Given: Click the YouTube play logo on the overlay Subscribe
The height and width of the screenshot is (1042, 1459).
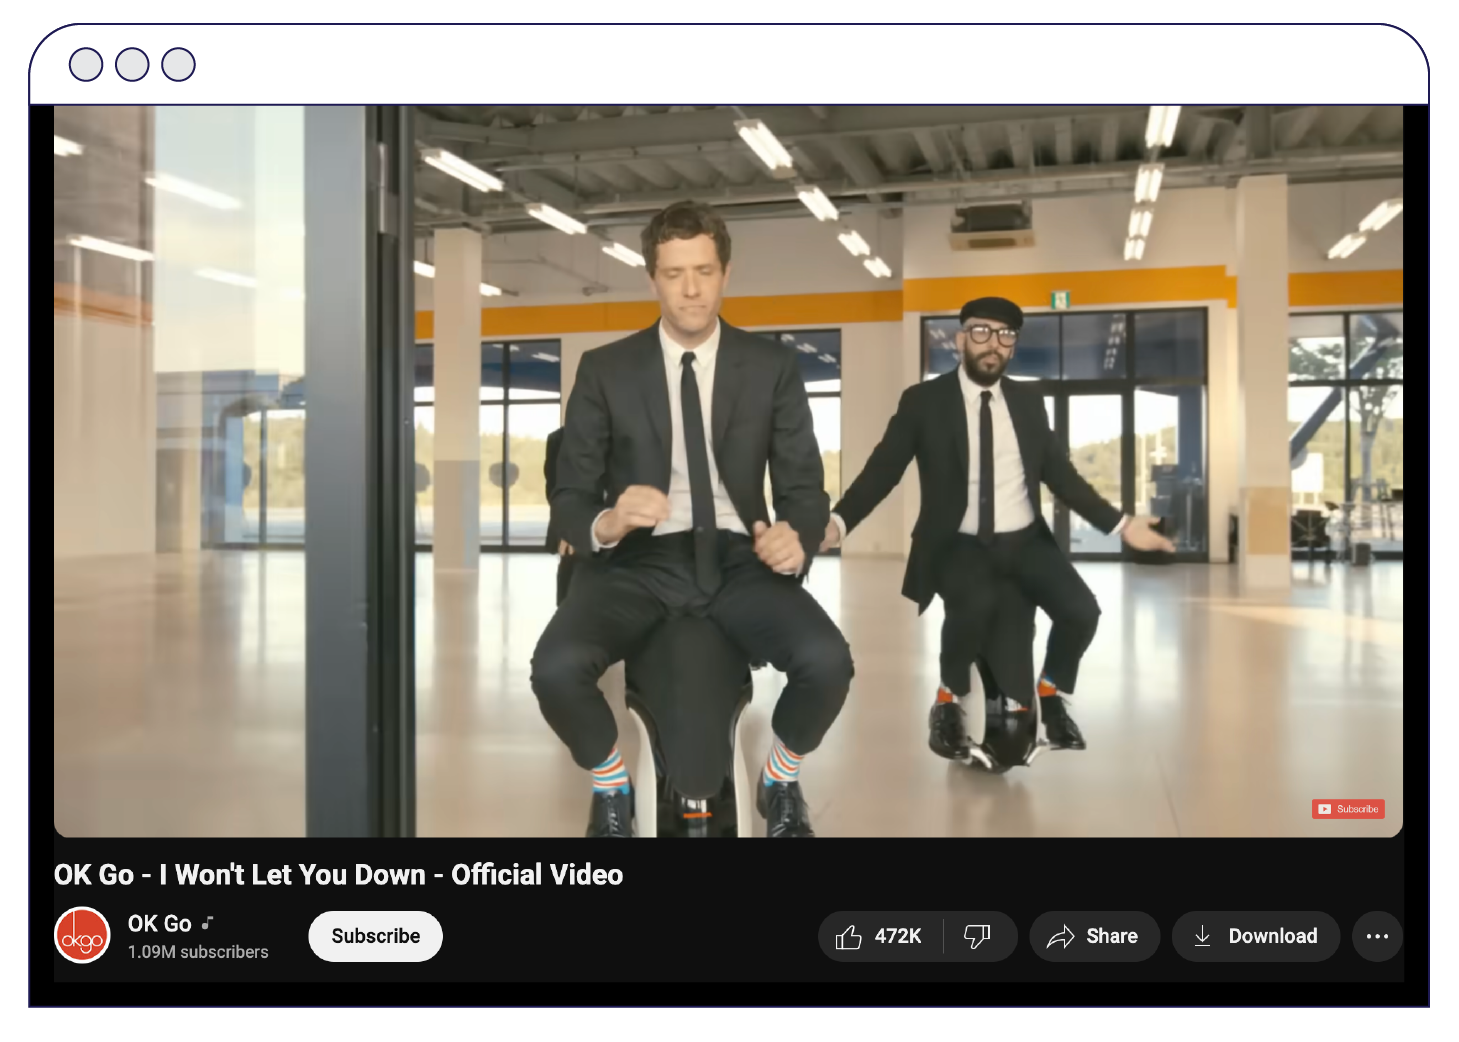Looking at the screenshot, I should (1324, 809).
